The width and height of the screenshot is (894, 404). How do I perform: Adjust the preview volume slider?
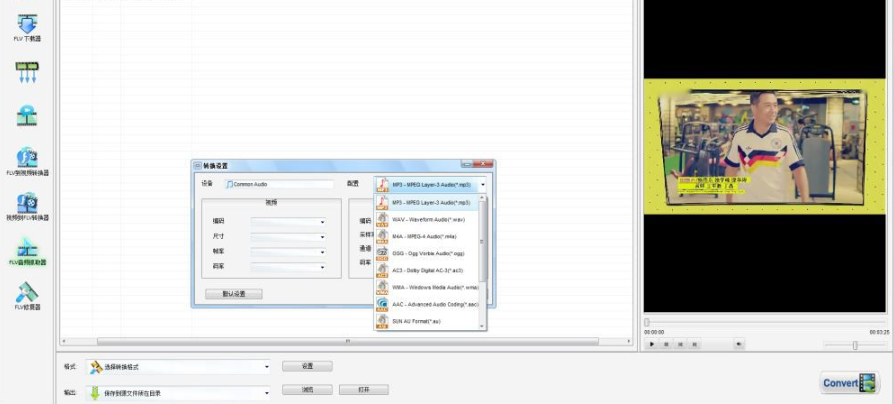coord(854,345)
